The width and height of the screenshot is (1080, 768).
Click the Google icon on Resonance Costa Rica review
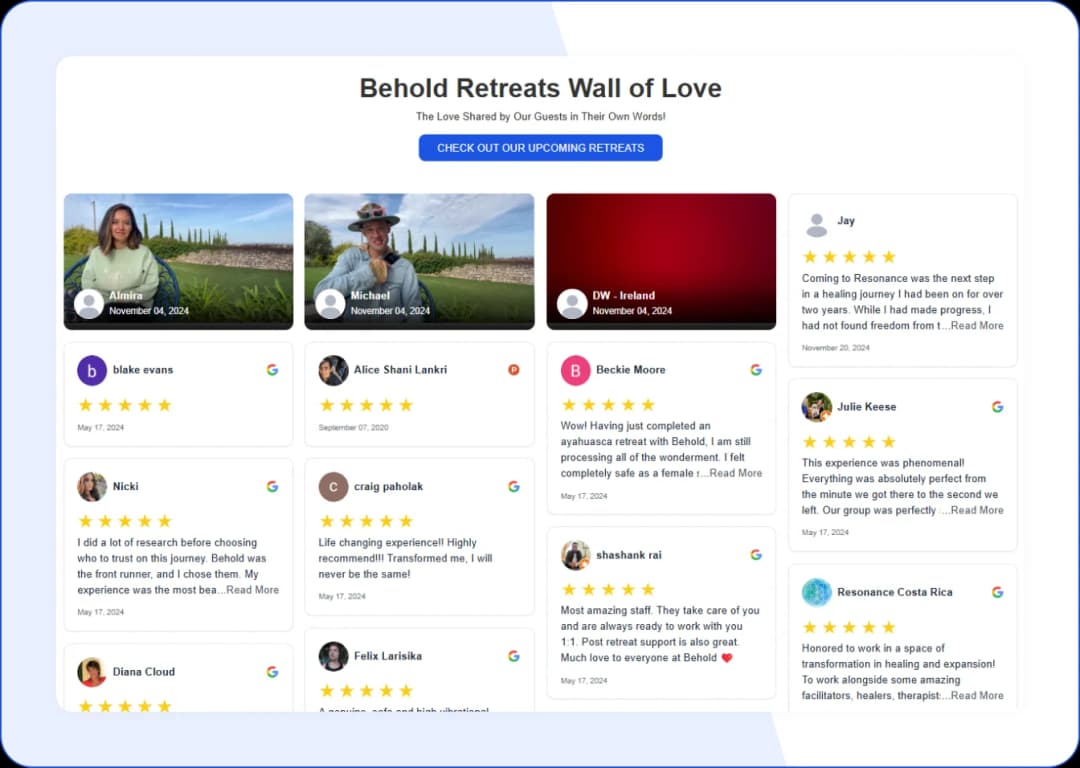[x=996, y=592]
